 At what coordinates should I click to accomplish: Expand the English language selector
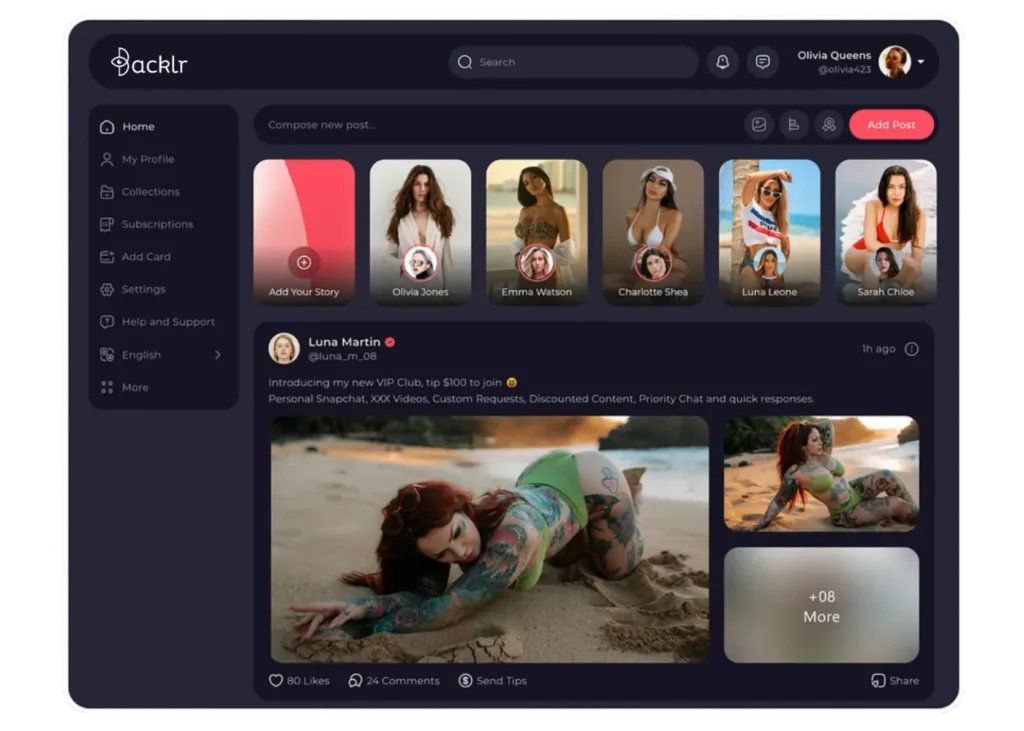tap(217, 355)
